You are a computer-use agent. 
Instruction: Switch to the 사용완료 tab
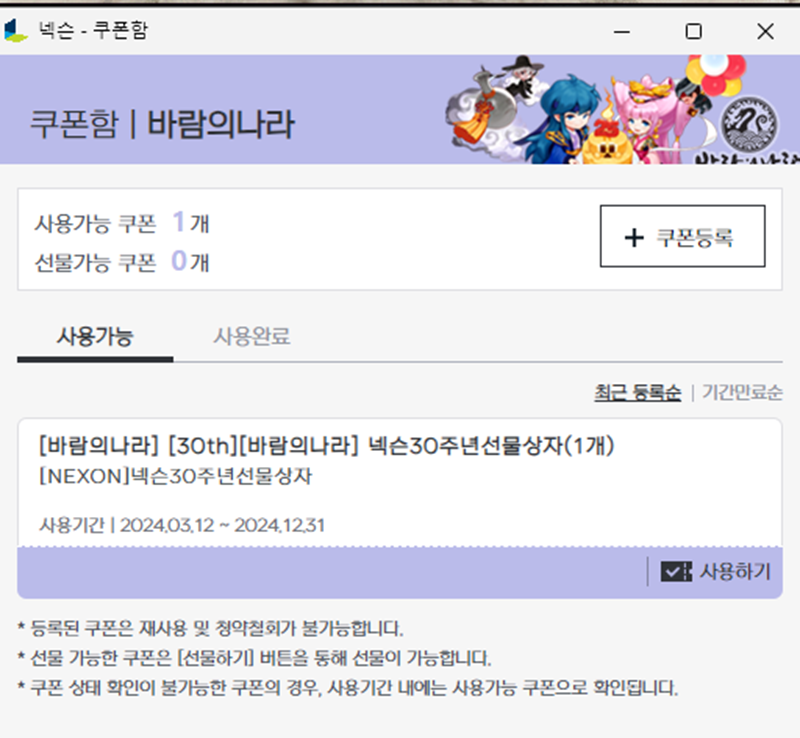252,337
